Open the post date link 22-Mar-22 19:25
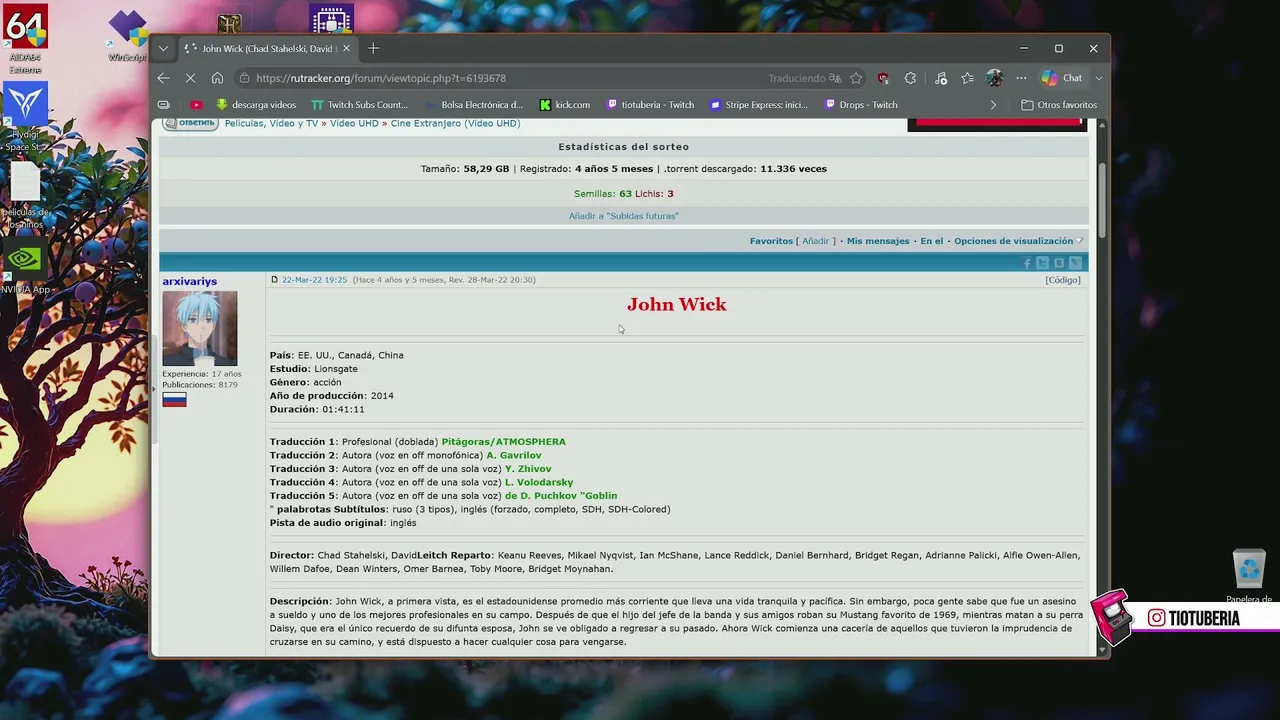Viewport: 1280px width, 720px height. 314,280
